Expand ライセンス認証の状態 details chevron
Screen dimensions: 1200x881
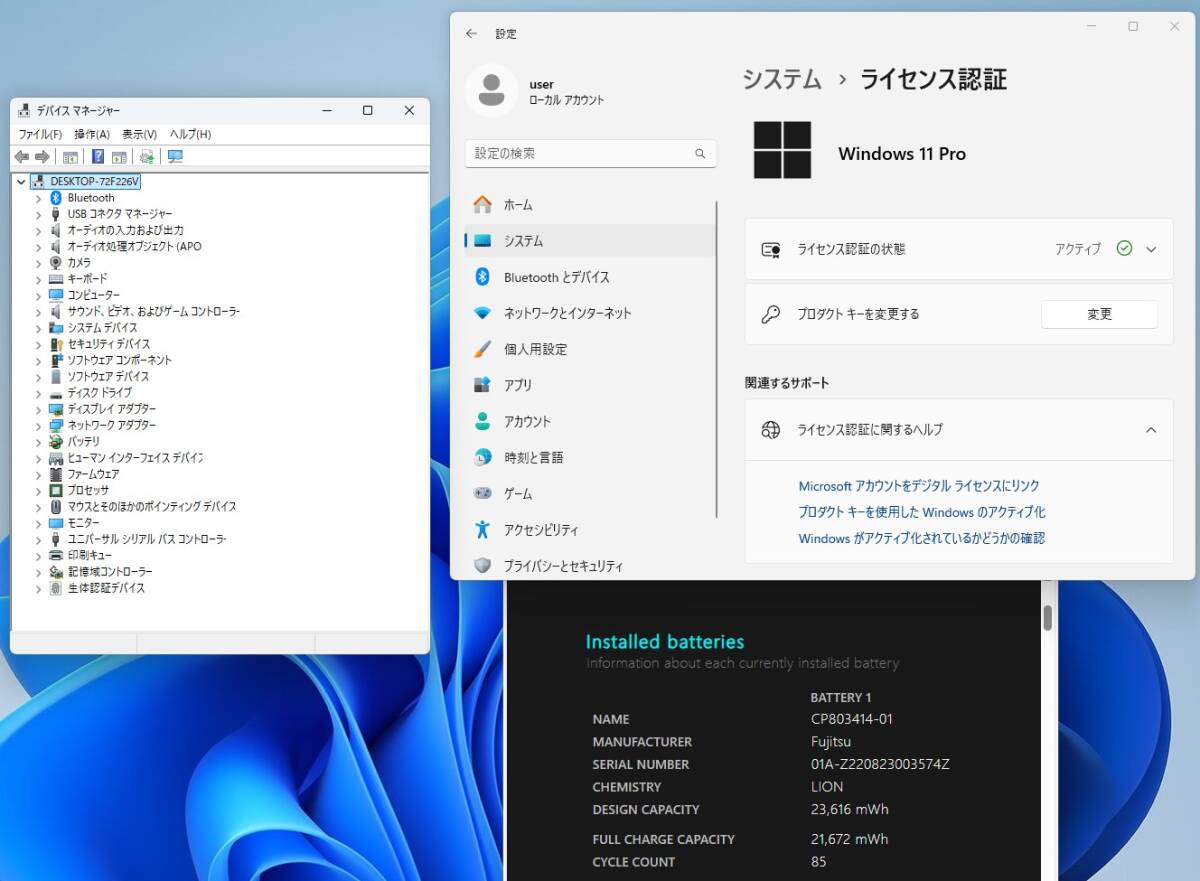tap(1151, 249)
